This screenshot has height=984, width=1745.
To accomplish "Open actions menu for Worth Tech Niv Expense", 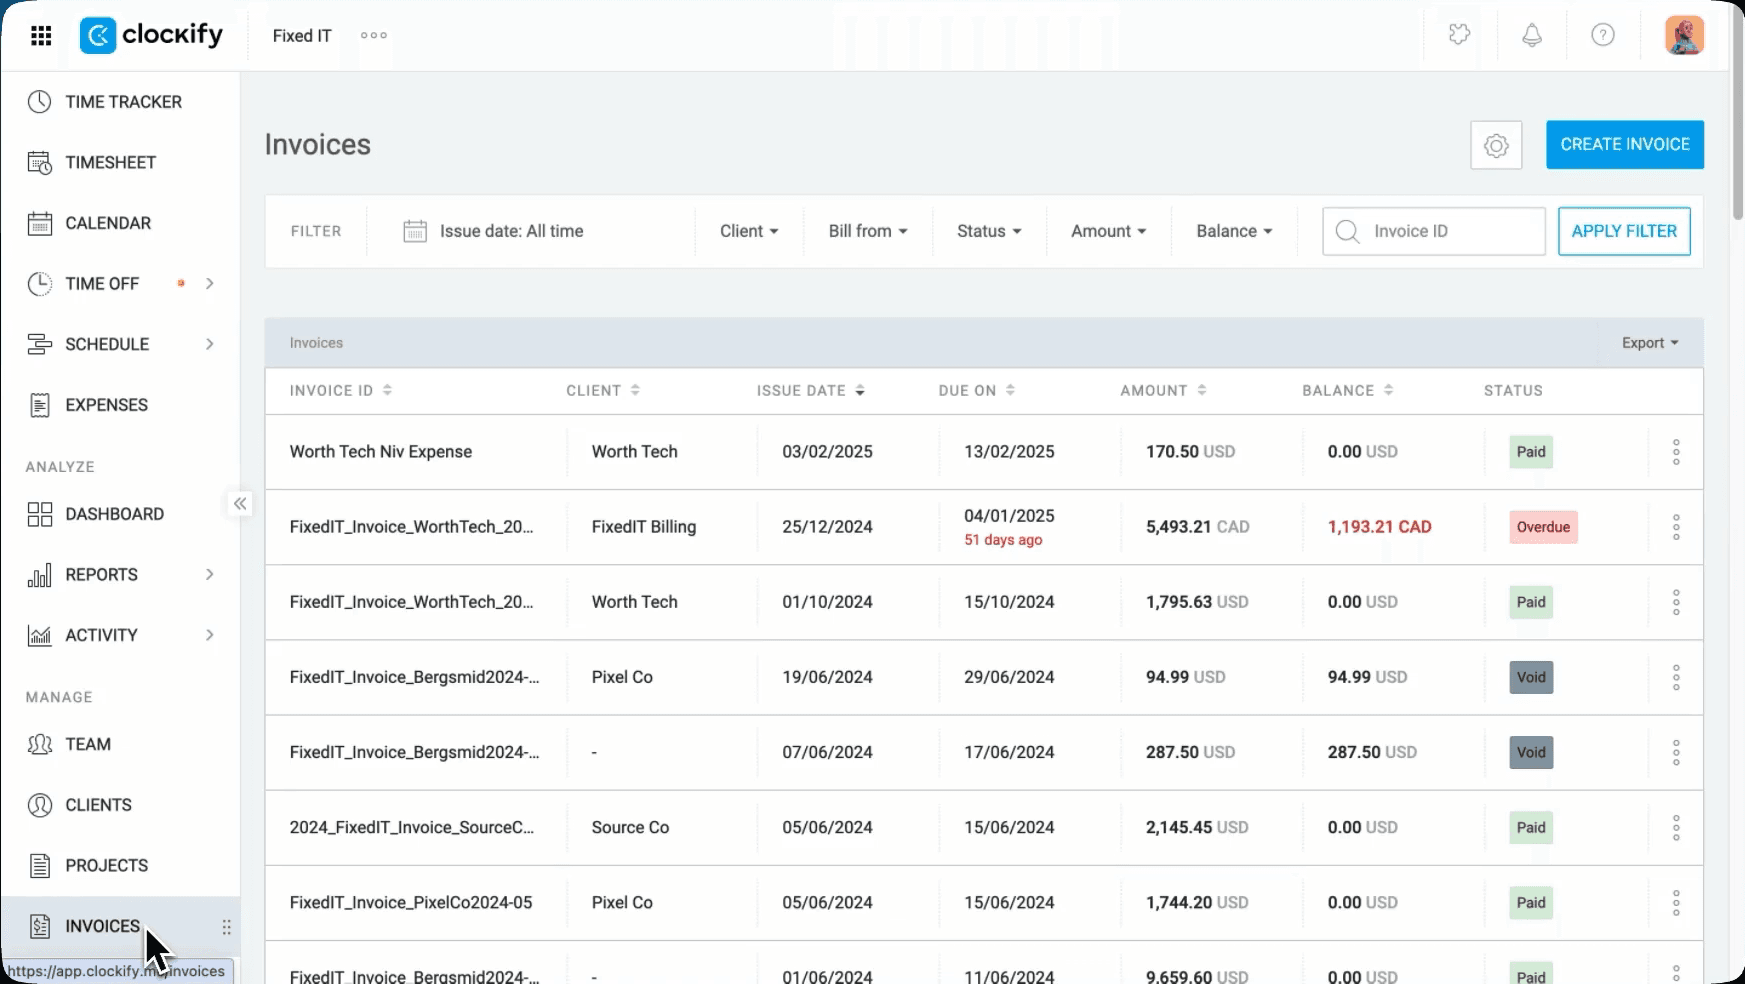I will (1676, 452).
